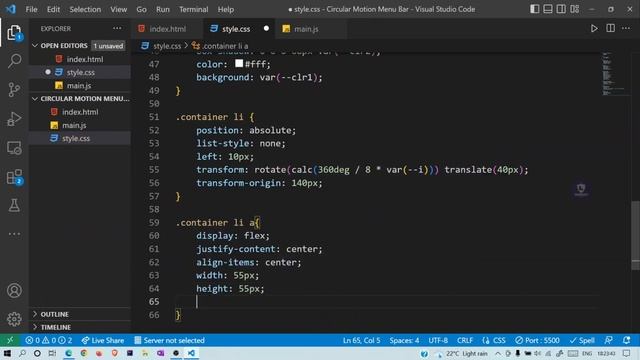
Task: Open the Testing flask icon
Action: coord(14,205)
